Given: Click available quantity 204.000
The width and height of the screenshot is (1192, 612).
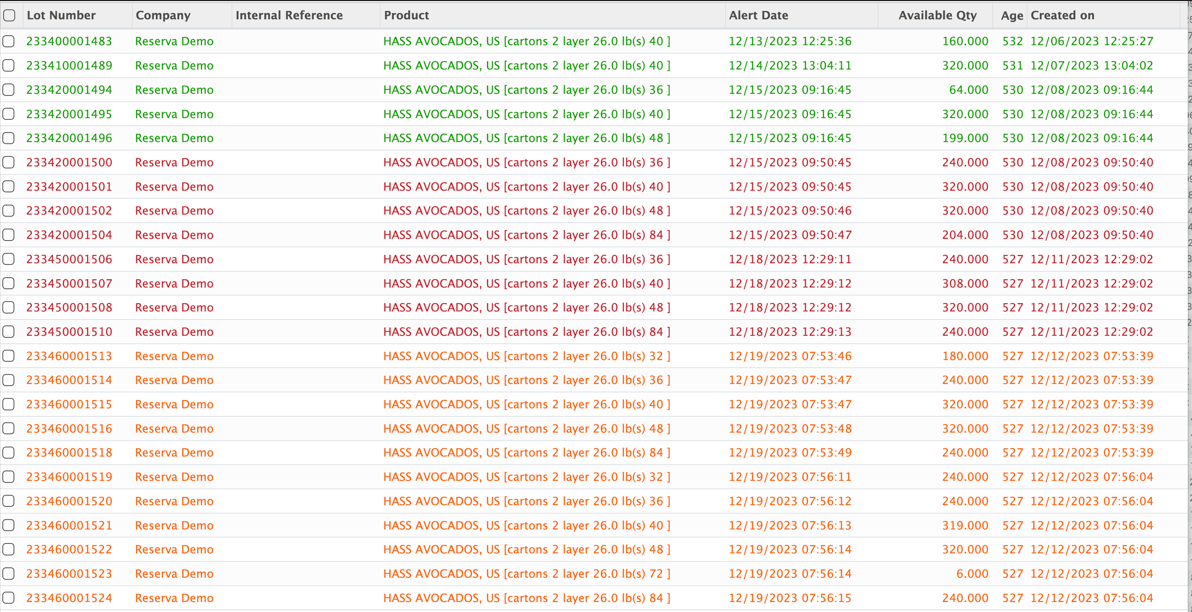Looking at the screenshot, I should (x=965, y=235).
